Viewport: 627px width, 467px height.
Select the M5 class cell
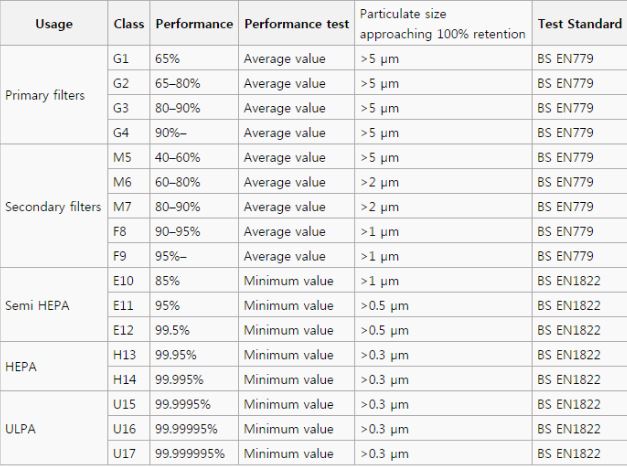[129, 157]
